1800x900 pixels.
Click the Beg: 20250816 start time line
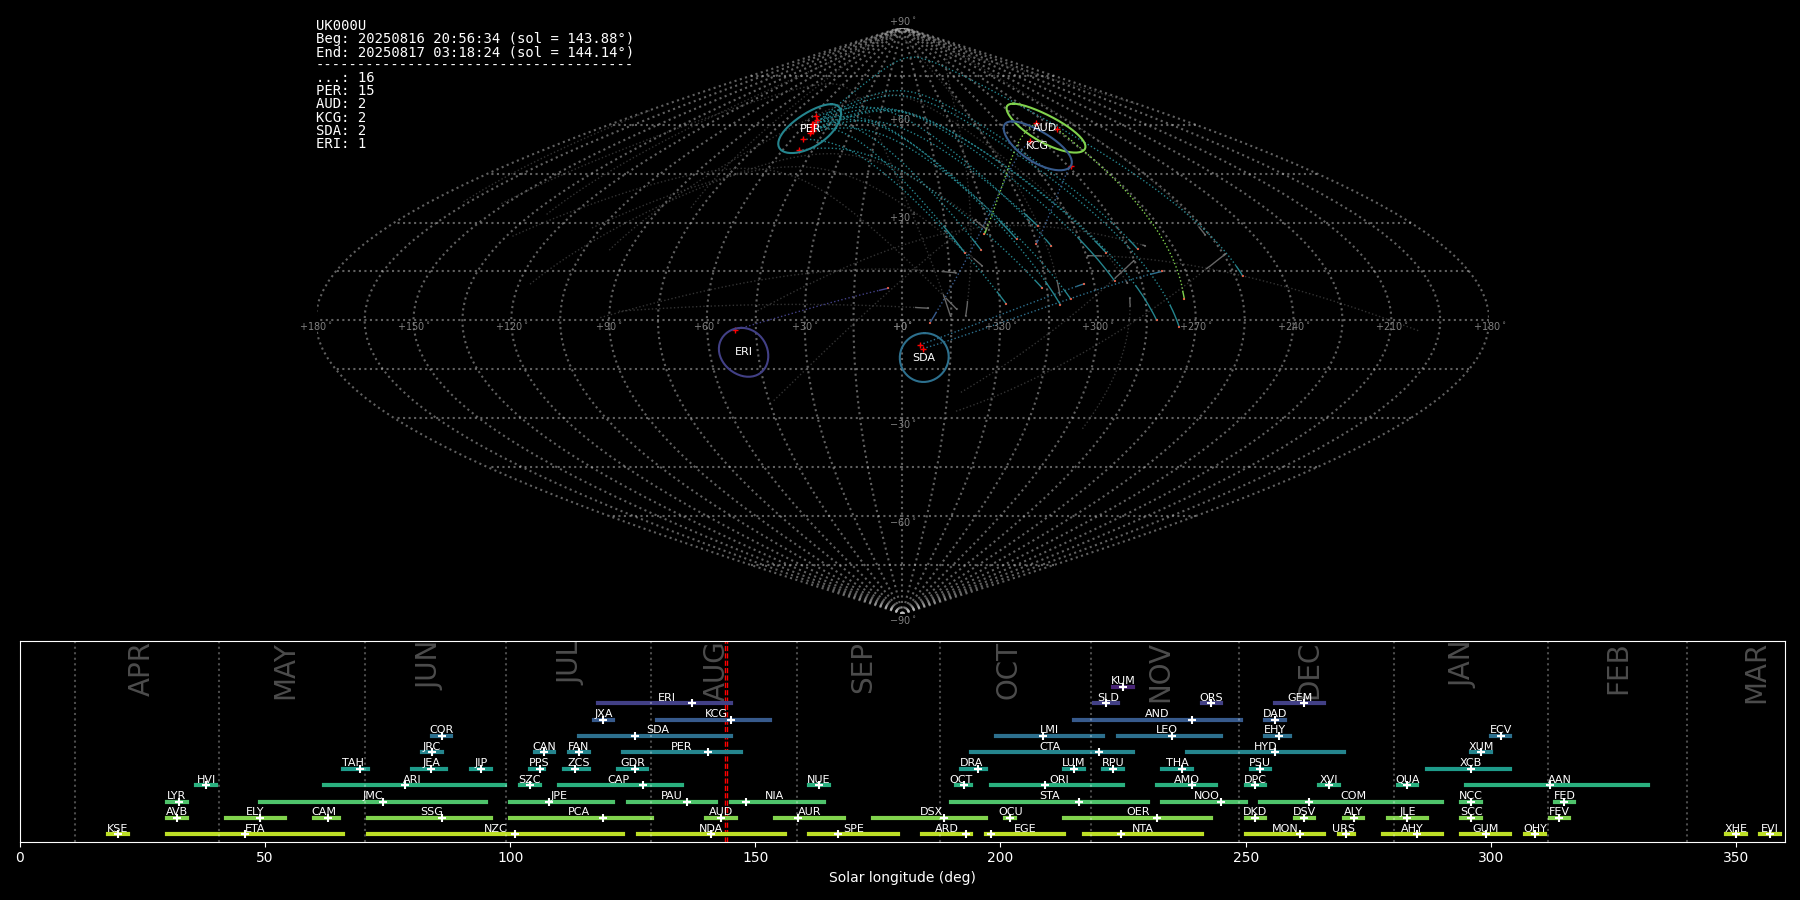(x=475, y=39)
